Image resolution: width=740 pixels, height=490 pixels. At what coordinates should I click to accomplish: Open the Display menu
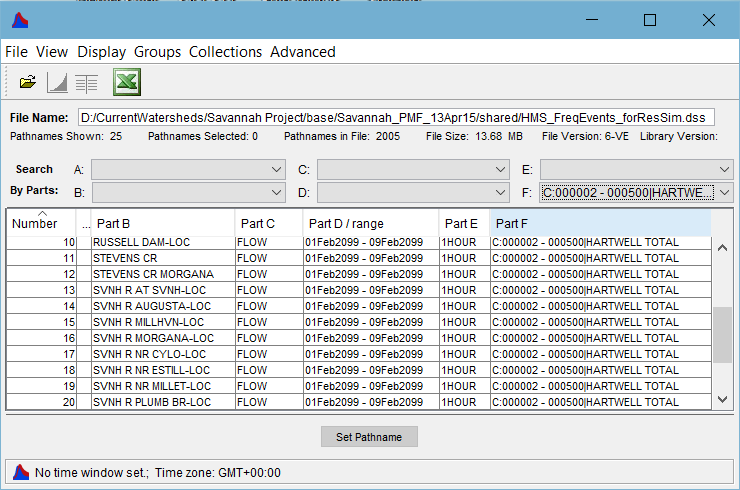[102, 52]
